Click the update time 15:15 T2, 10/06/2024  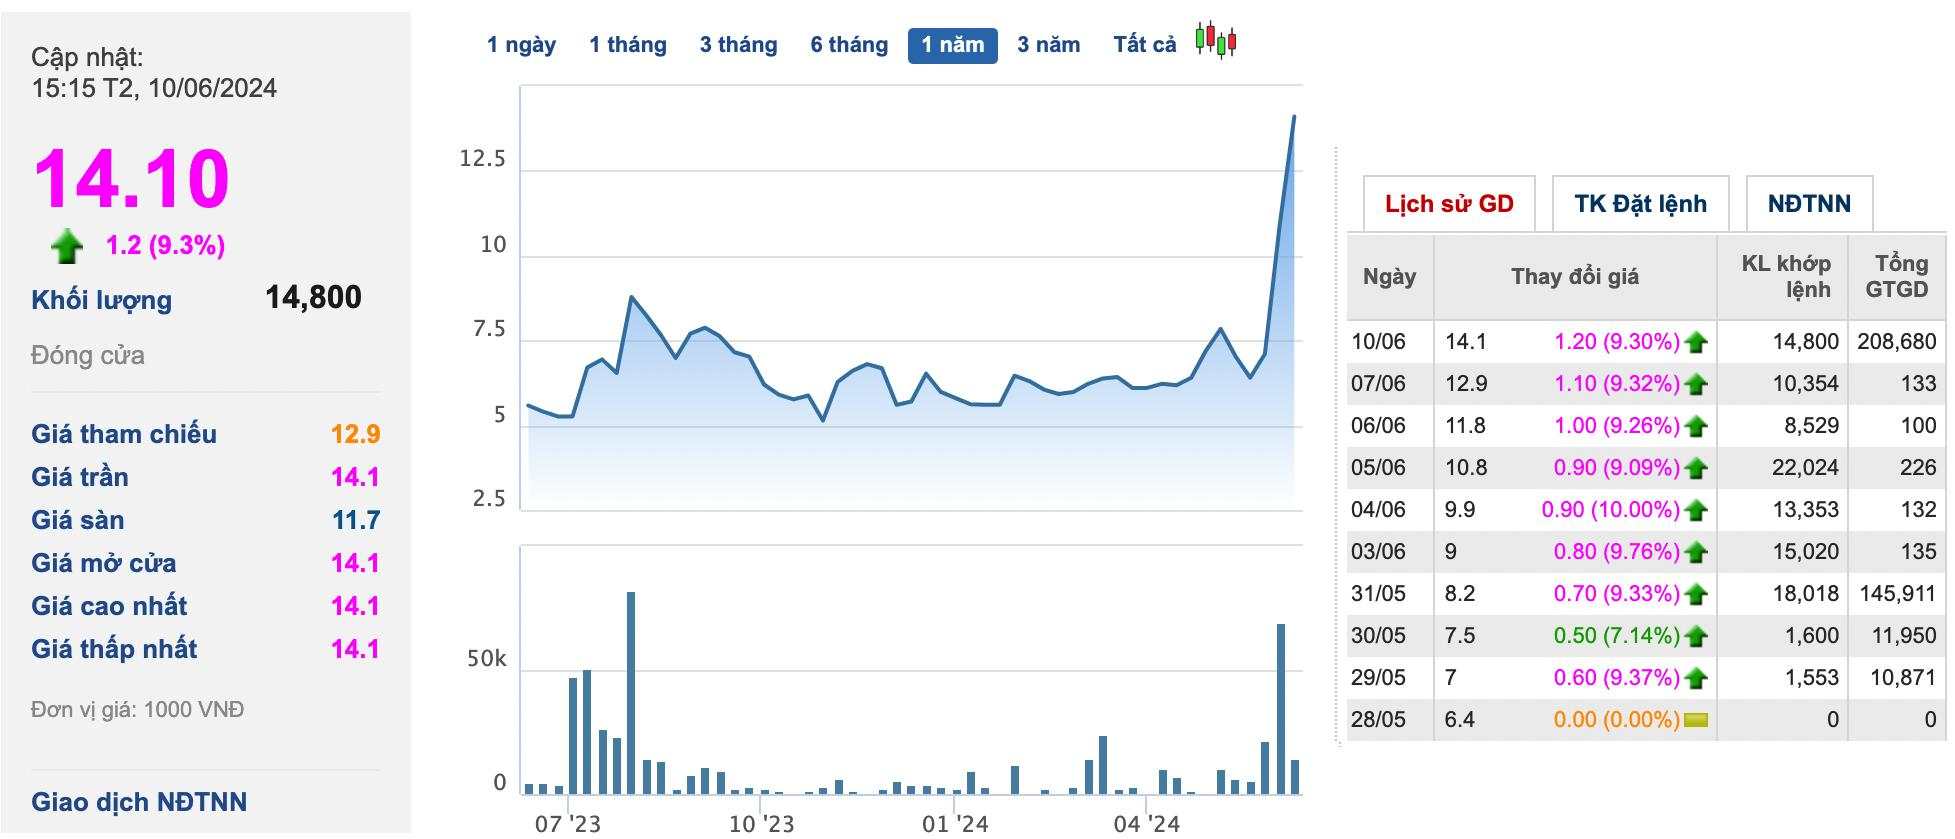pyautogui.click(x=154, y=88)
